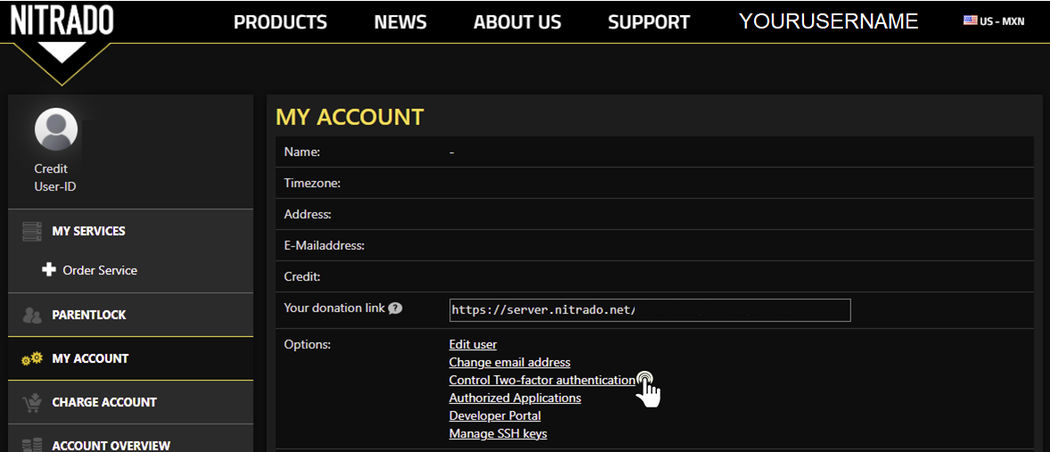
Task: Open the YOURUSERNAME account menu
Action: 828,21
